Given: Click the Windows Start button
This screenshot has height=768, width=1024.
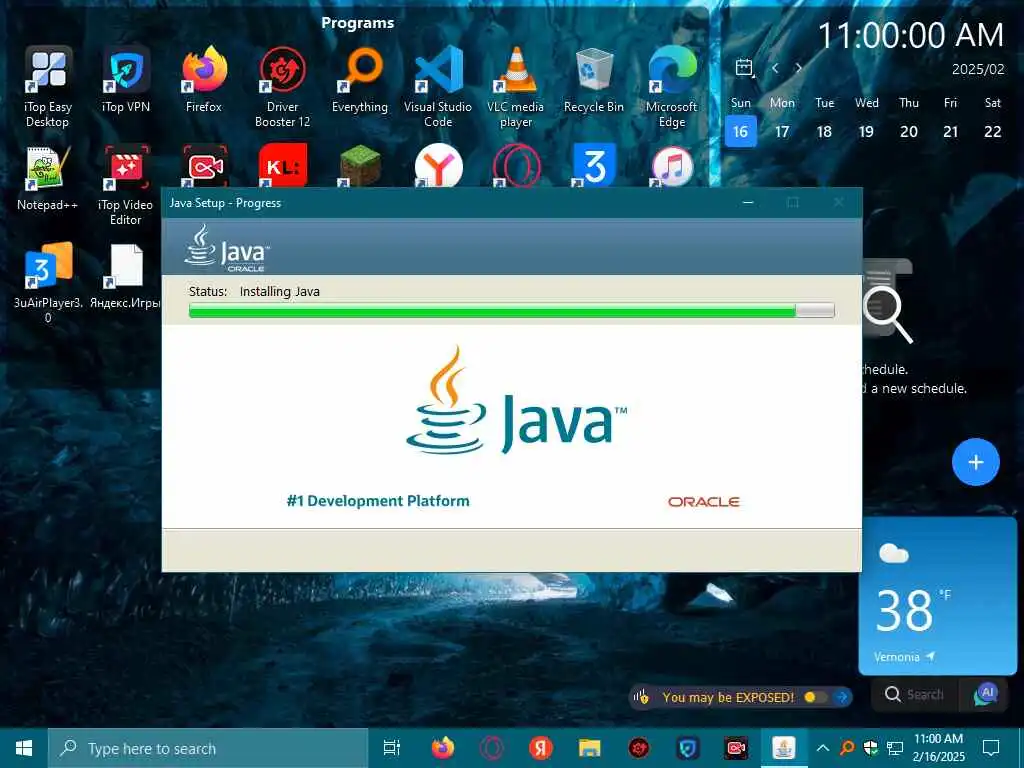Looking at the screenshot, I should (x=24, y=748).
